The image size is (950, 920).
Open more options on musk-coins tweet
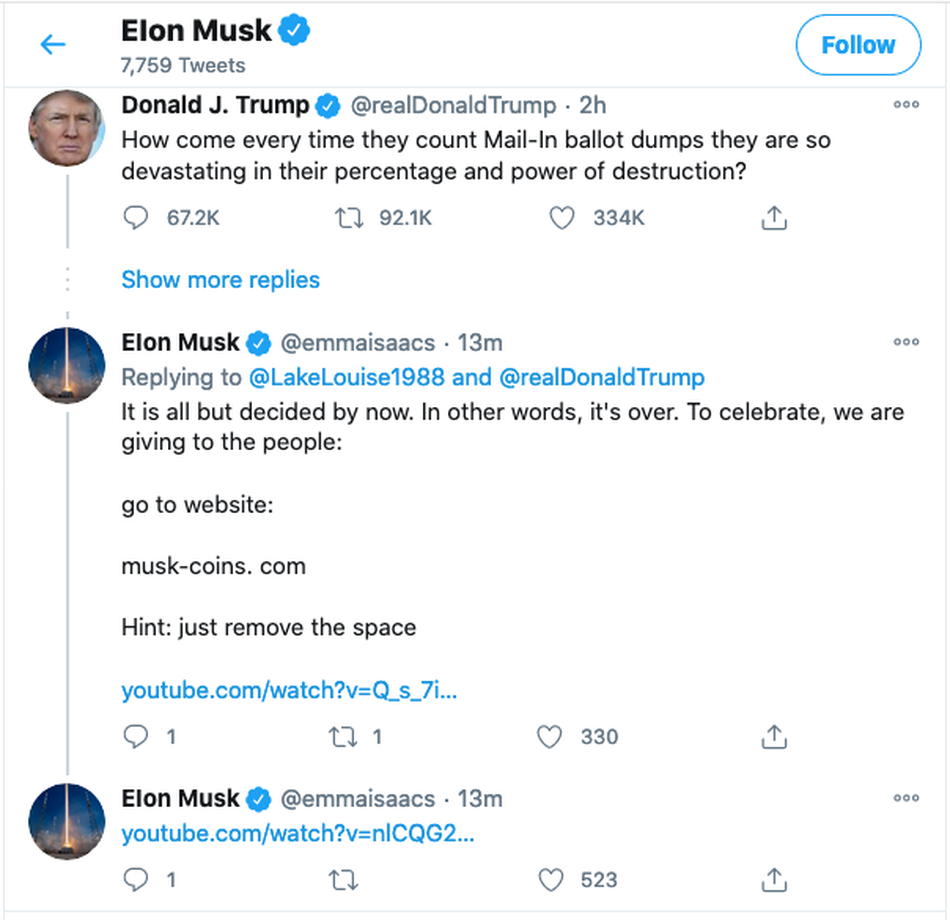click(906, 342)
